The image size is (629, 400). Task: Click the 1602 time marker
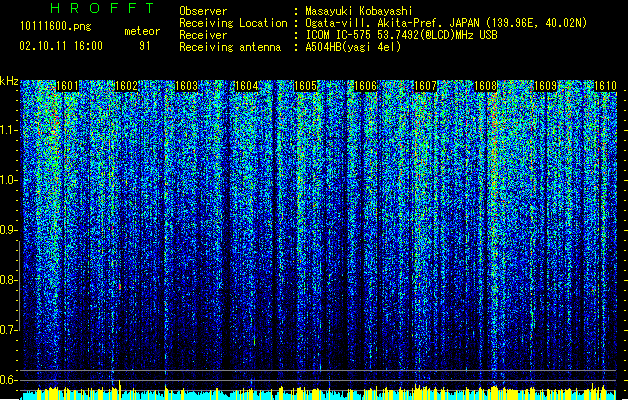click(x=126, y=86)
